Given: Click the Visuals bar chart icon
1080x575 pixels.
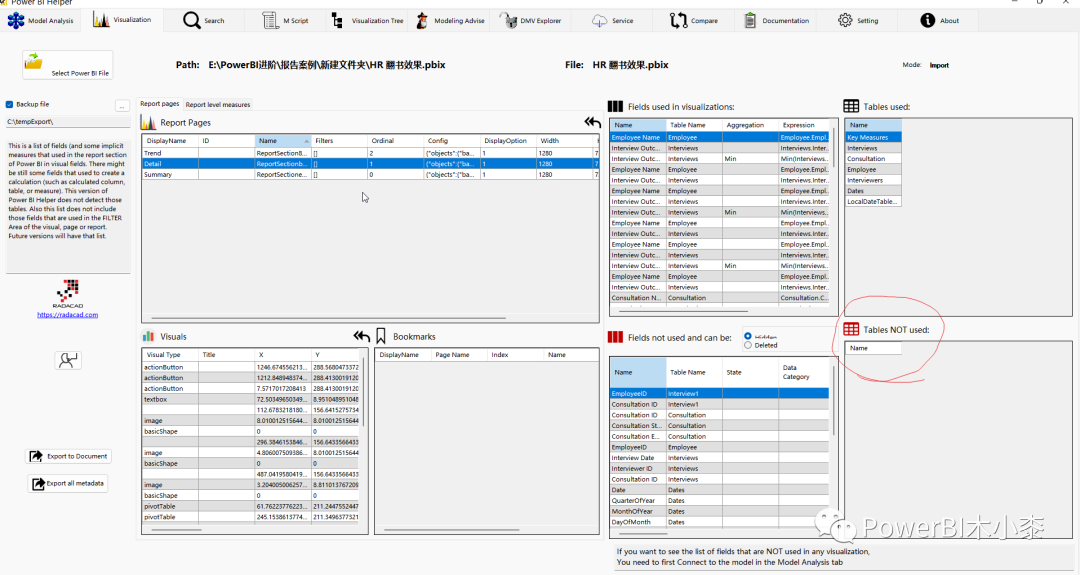Looking at the screenshot, I should pos(148,337).
